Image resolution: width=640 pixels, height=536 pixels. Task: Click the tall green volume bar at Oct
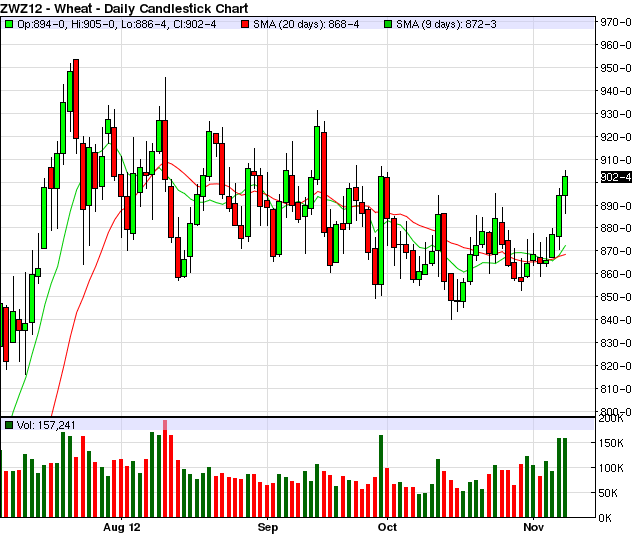pyautogui.click(x=381, y=476)
